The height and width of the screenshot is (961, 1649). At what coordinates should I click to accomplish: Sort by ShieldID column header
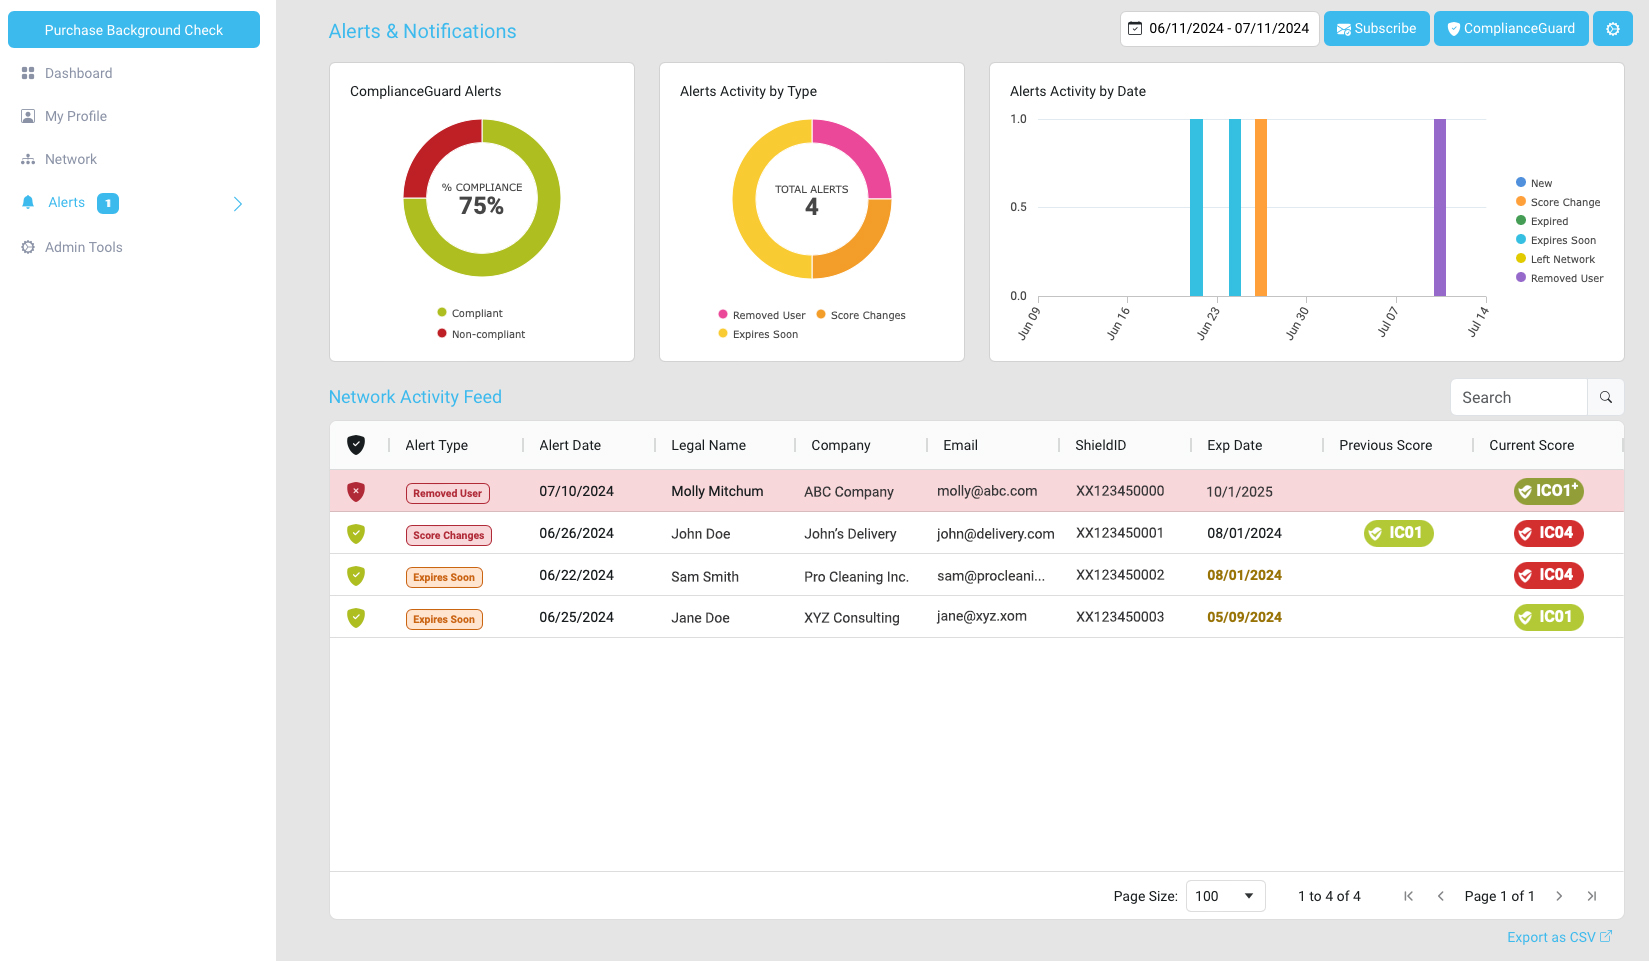tap(1100, 445)
